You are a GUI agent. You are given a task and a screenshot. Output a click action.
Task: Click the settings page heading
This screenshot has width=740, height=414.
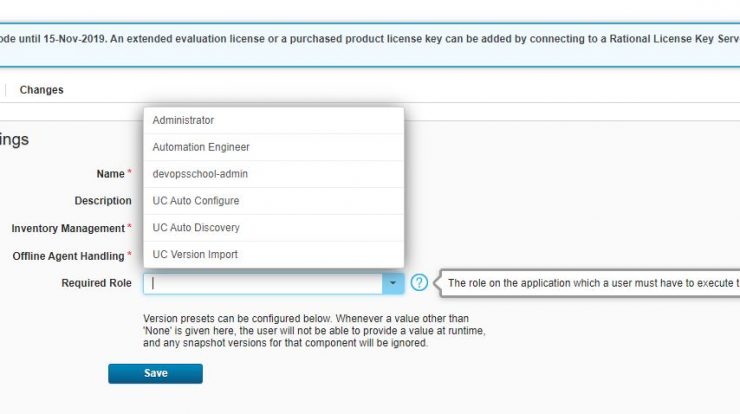click(x=14, y=140)
